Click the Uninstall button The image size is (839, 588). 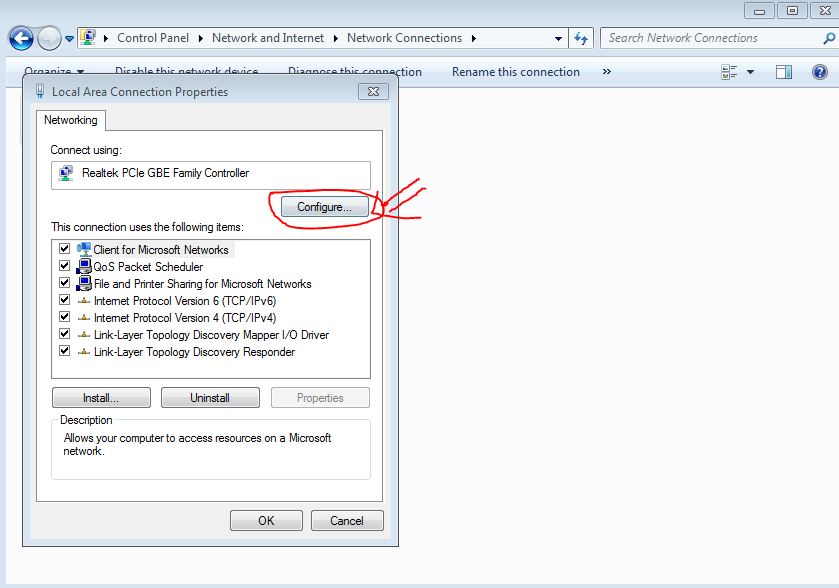point(210,398)
